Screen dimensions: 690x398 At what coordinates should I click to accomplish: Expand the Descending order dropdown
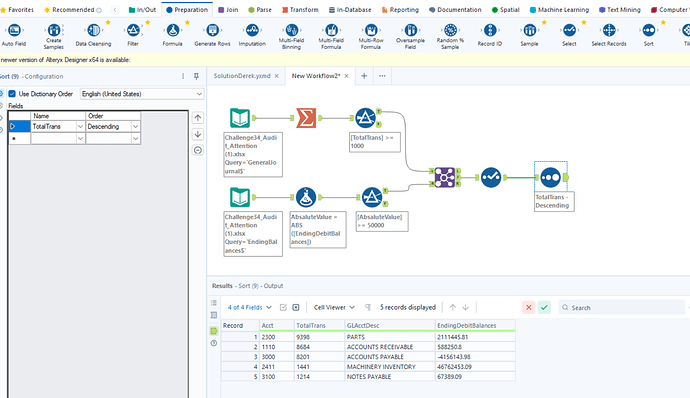pos(135,126)
